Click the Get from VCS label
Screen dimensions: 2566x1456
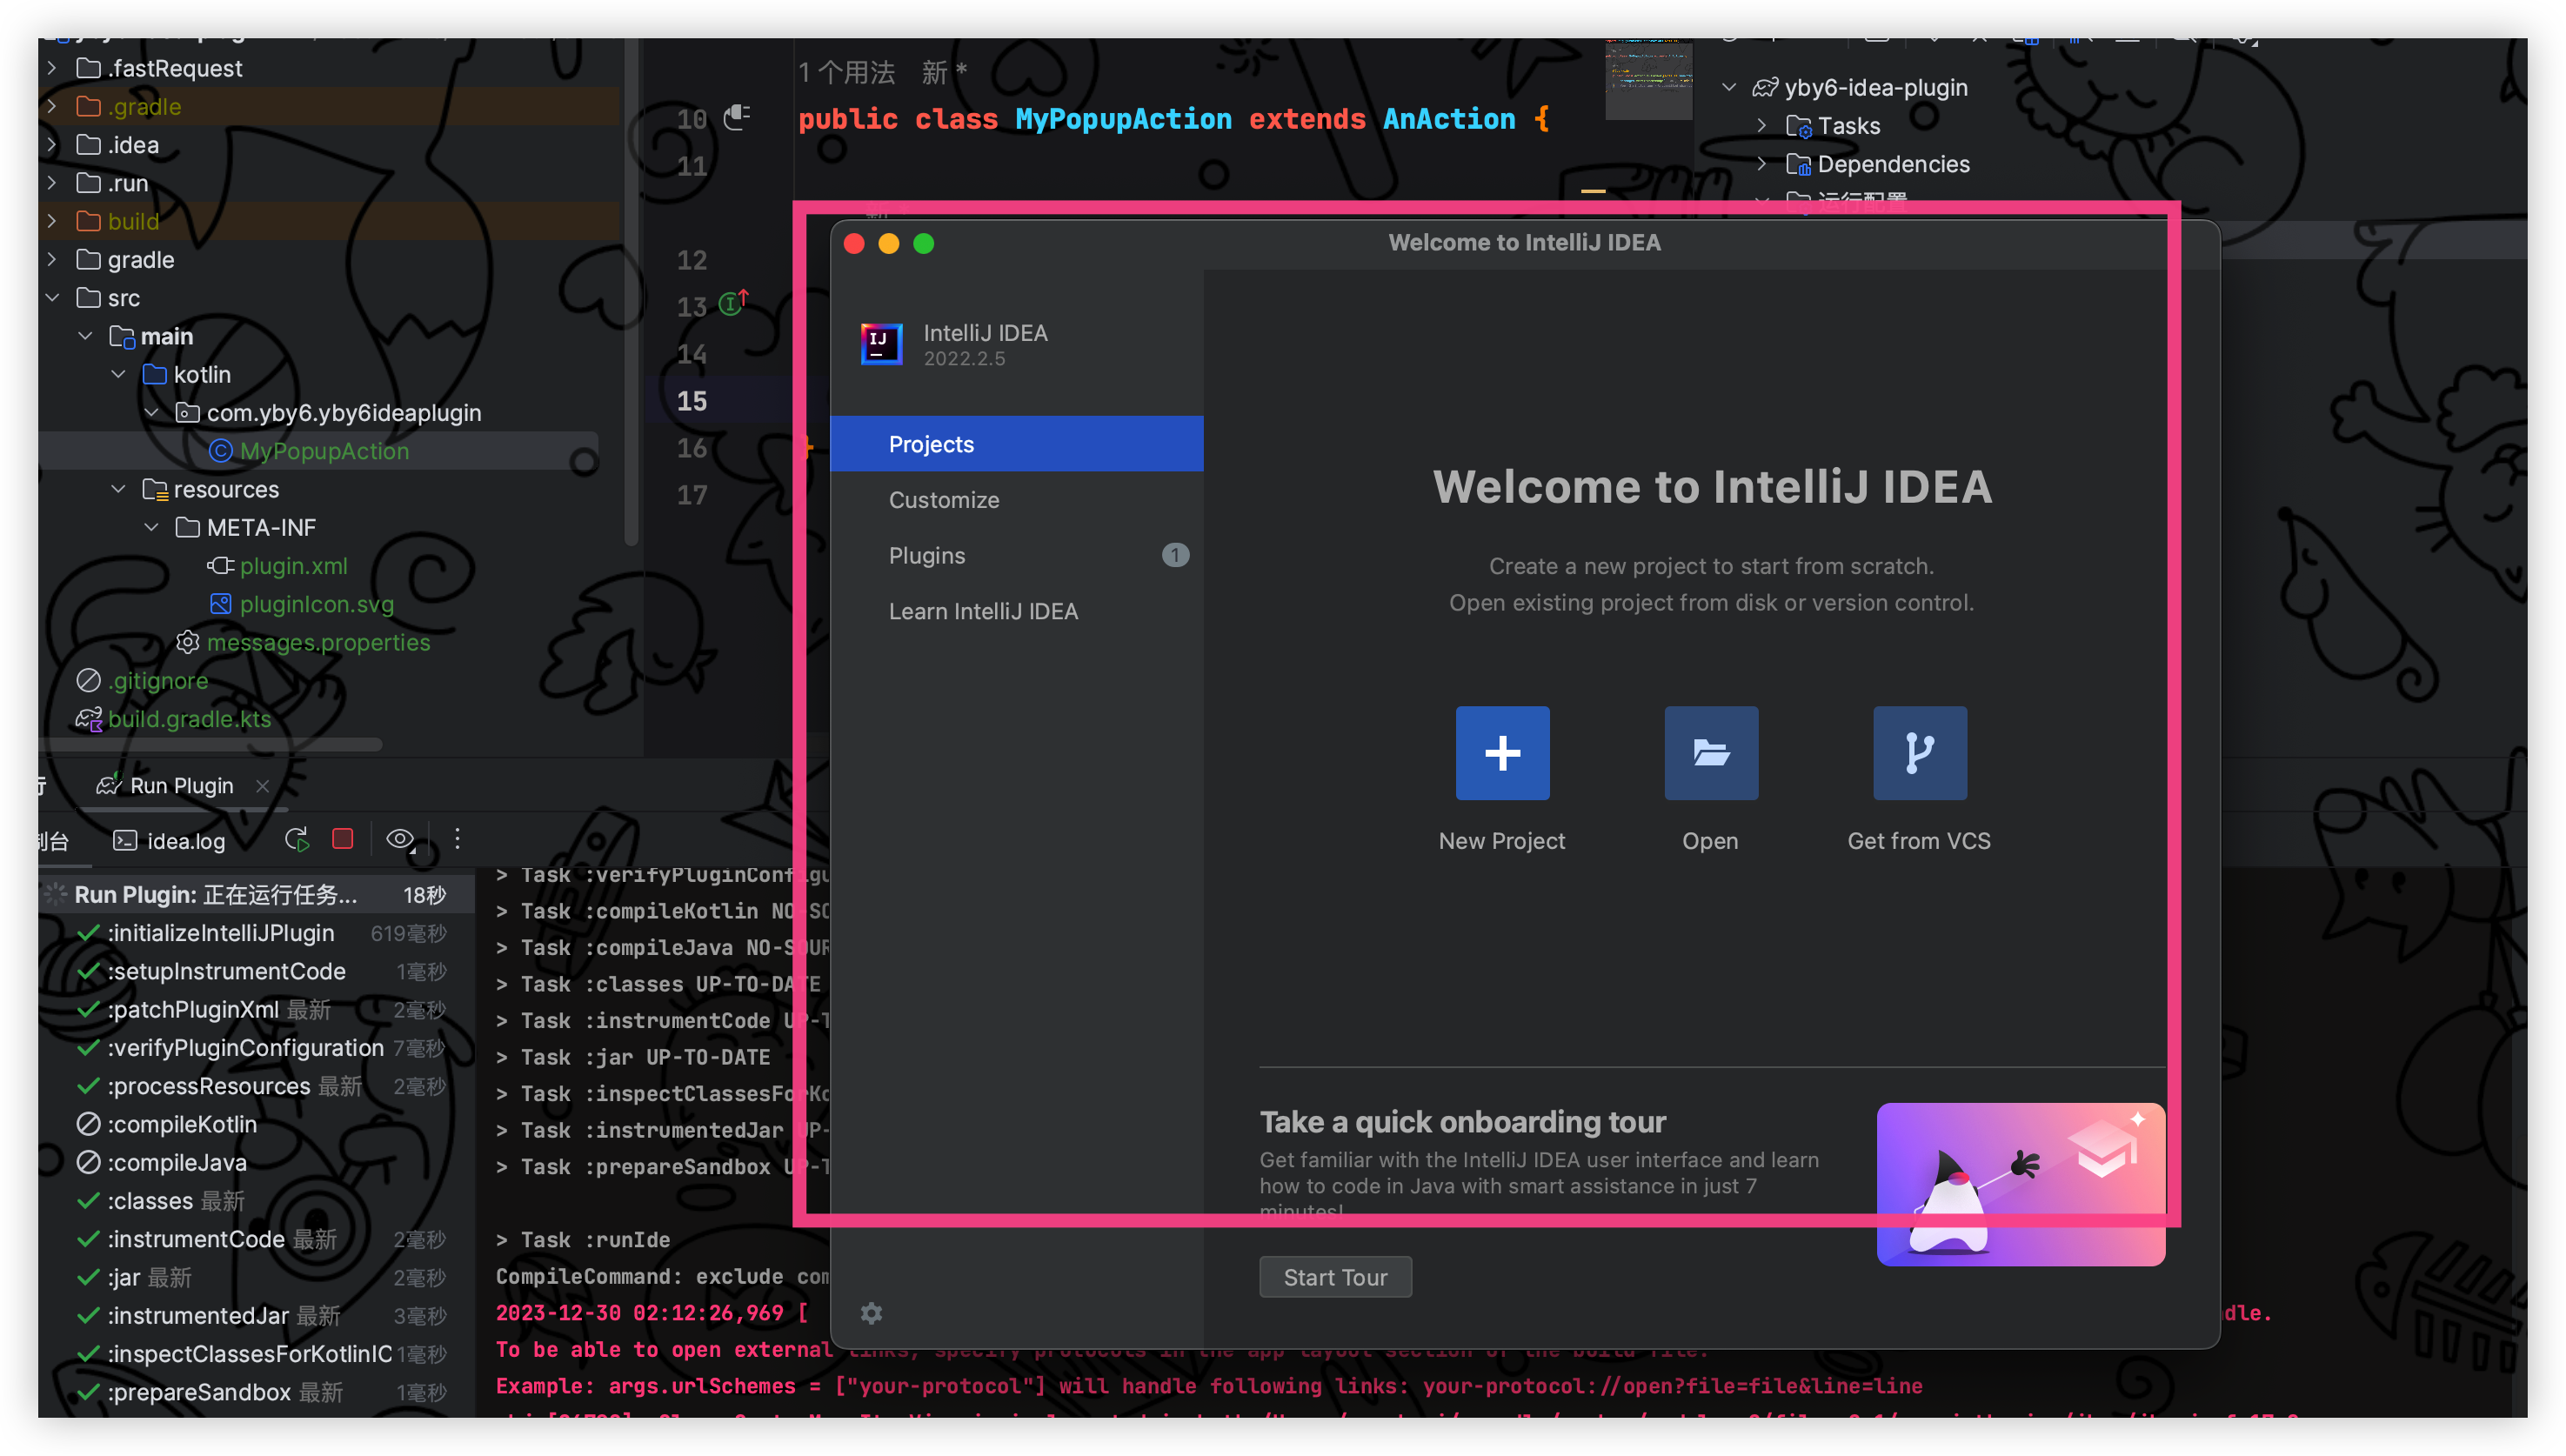click(1918, 841)
